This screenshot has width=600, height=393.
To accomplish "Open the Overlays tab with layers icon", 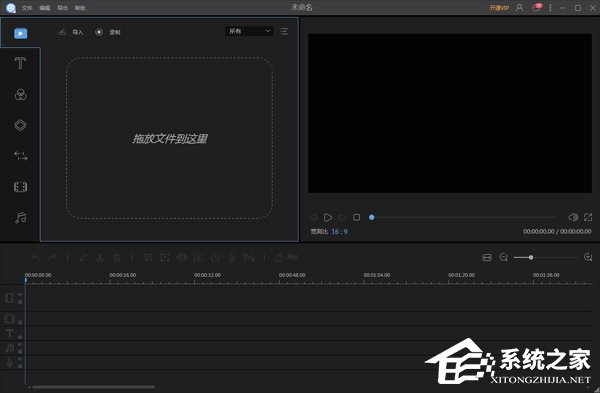I will pyautogui.click(x=20, y=125).
